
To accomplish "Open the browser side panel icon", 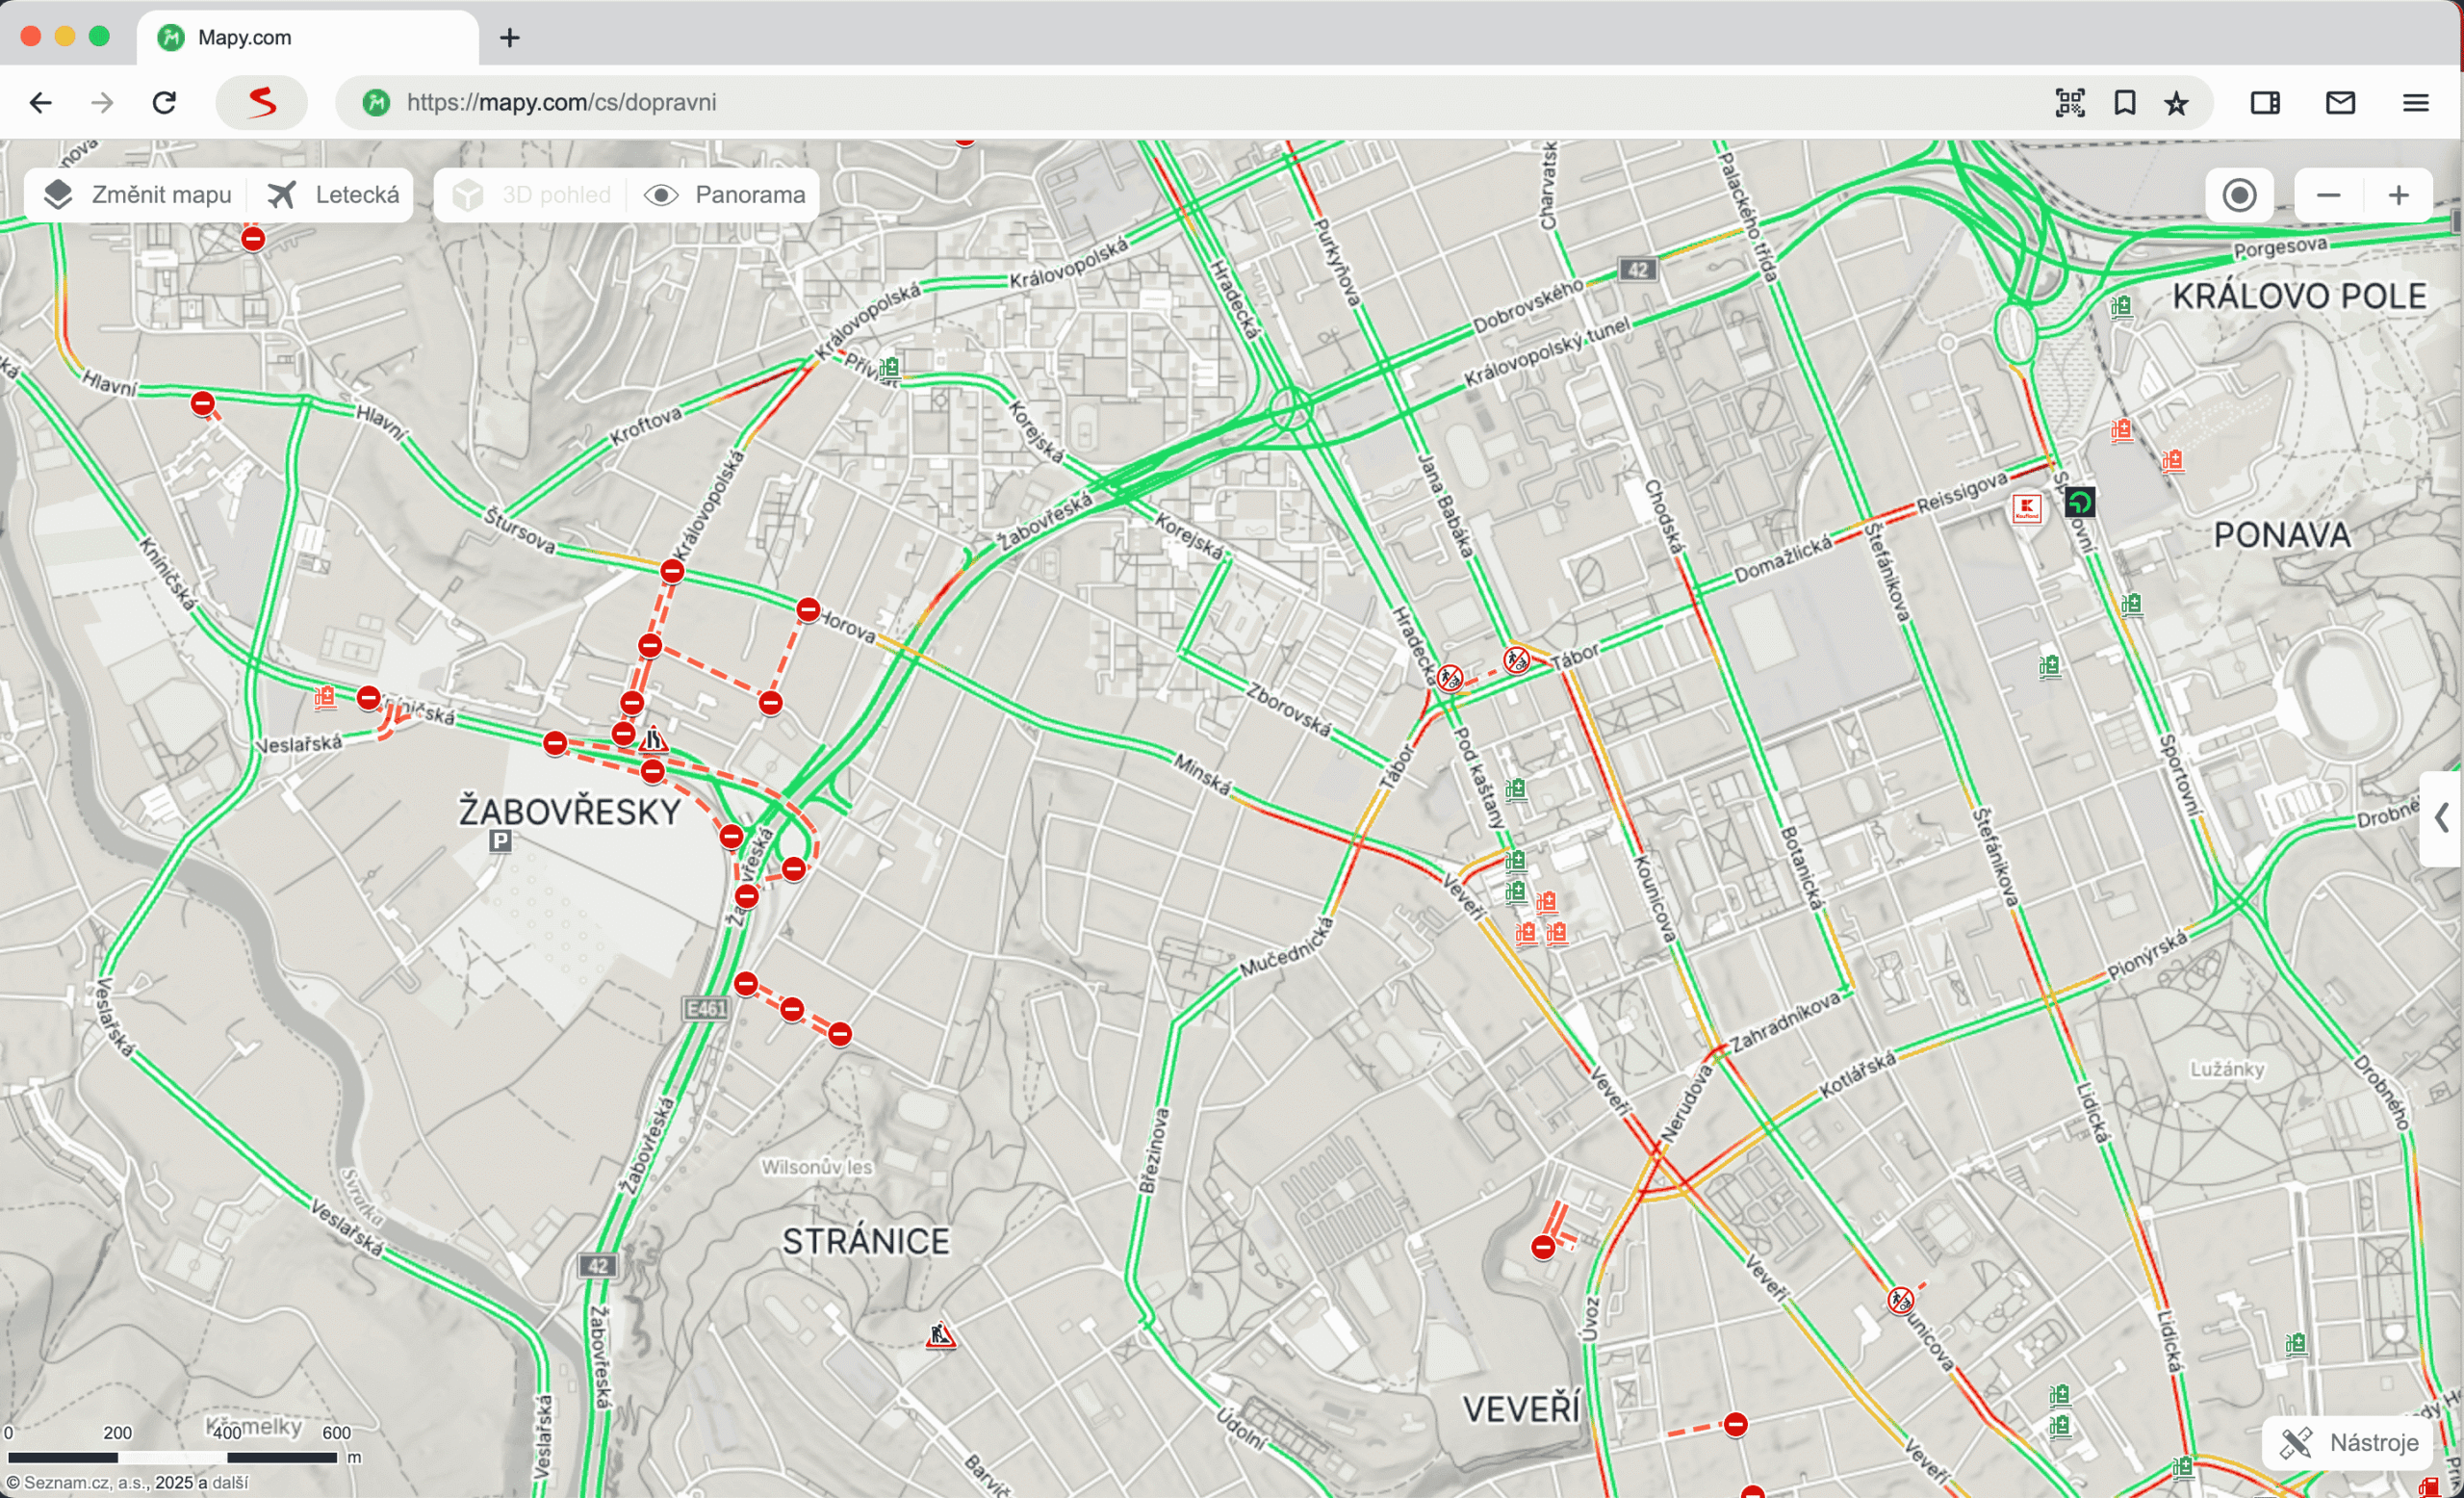I will (2265, 102).
